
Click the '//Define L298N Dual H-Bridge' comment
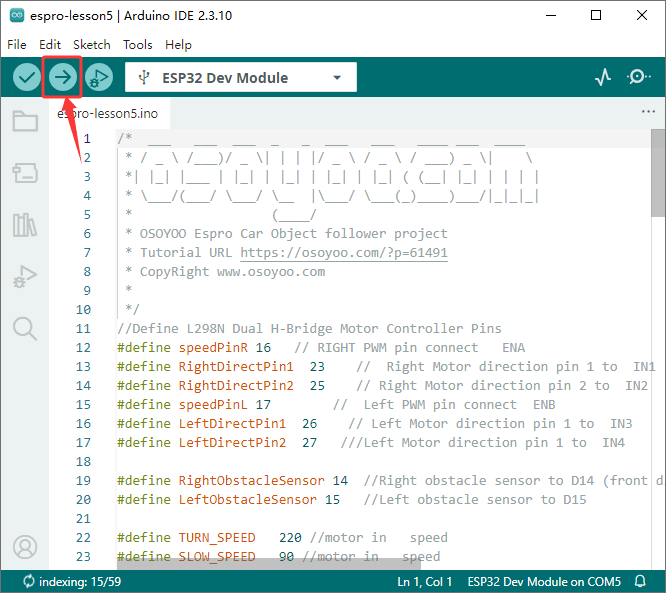(x=309, y=329)
